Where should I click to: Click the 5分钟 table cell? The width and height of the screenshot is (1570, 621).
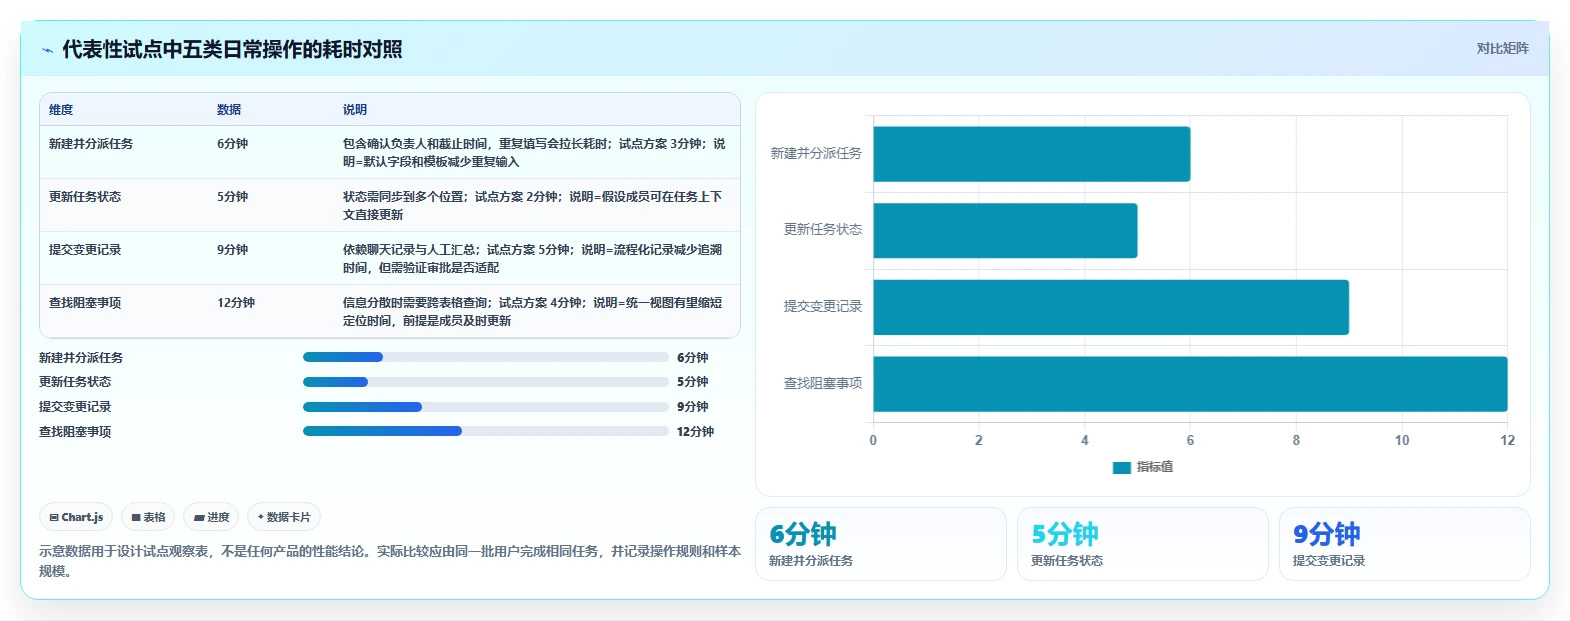[x=233, y=197]
